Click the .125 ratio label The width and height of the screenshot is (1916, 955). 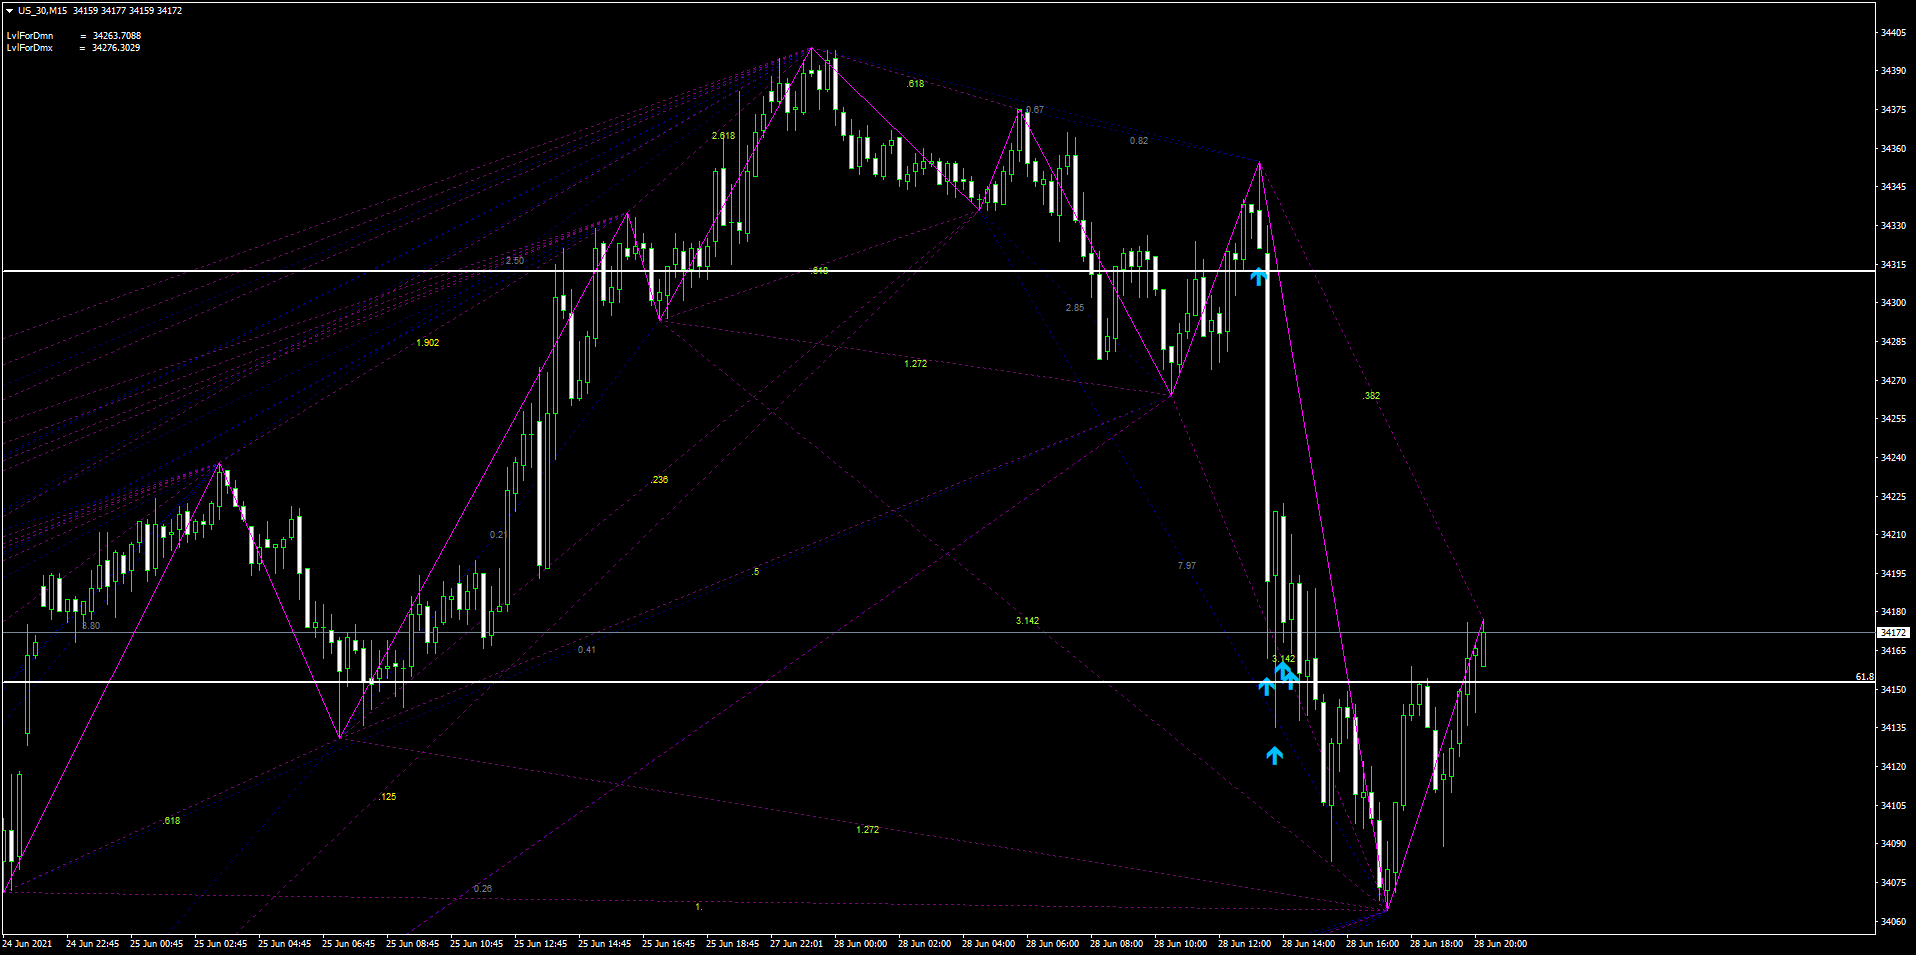[387, 797]
